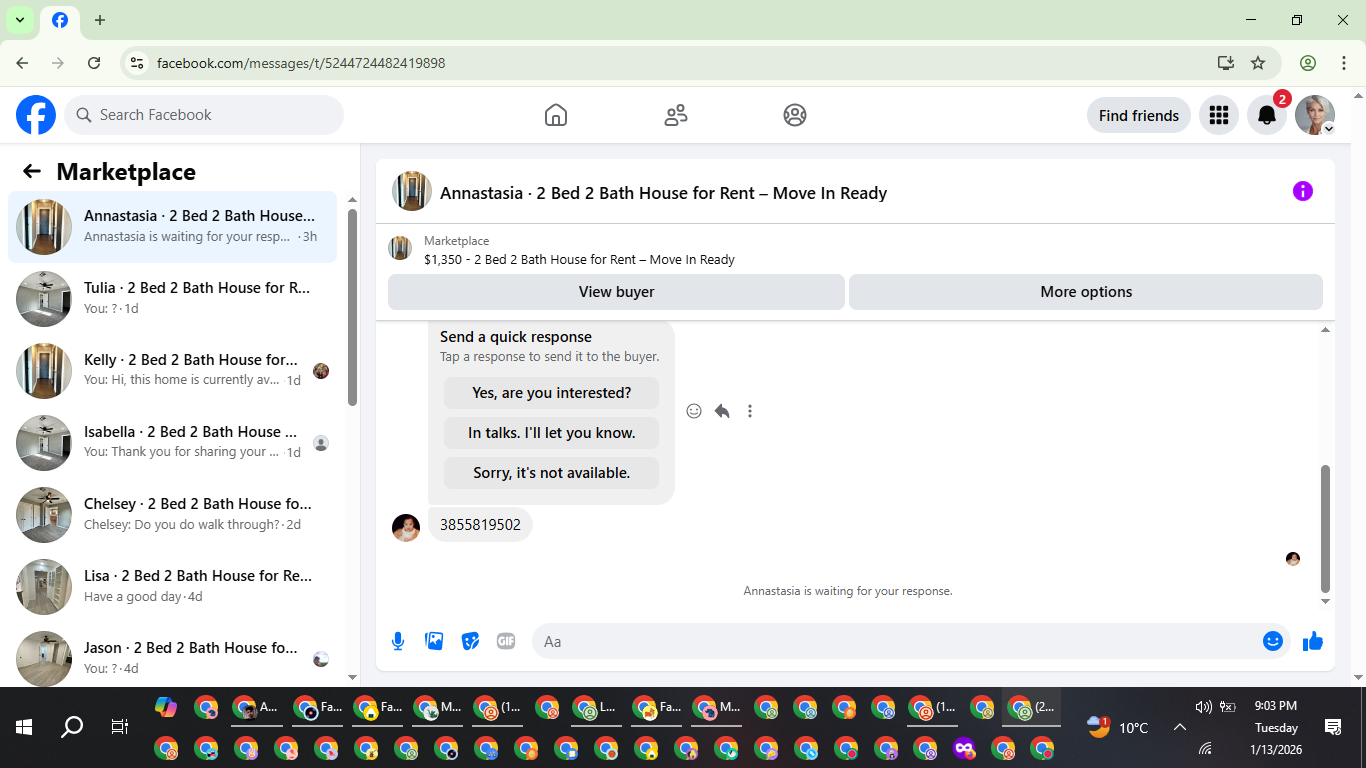Viewport: 1366px width, 768px height.
Task: Click the address bar URL facebook.com/messages
Action: coord(301,63)
